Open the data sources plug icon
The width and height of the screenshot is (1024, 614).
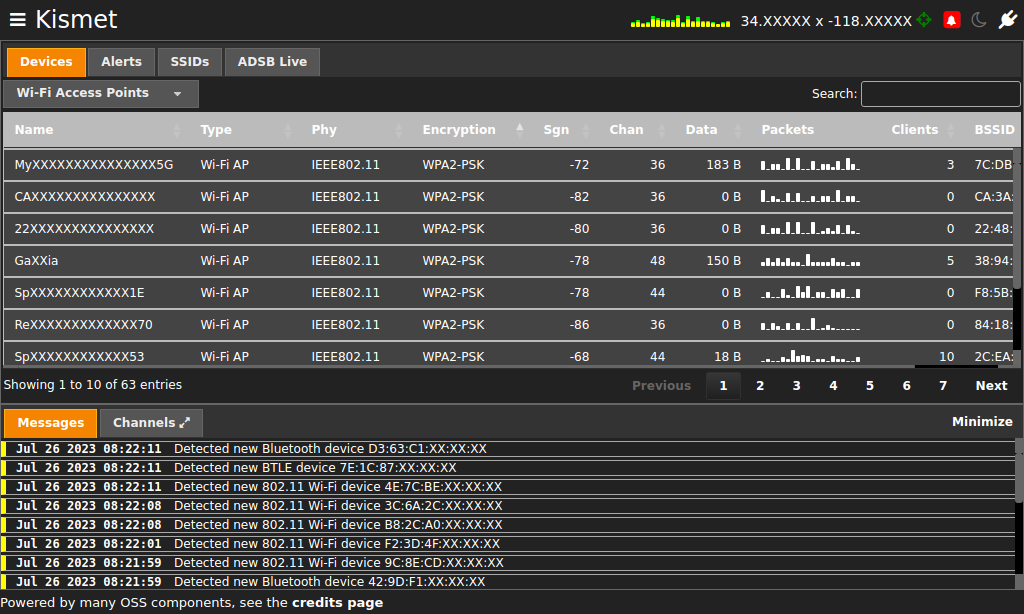(x=1007, y=20)
